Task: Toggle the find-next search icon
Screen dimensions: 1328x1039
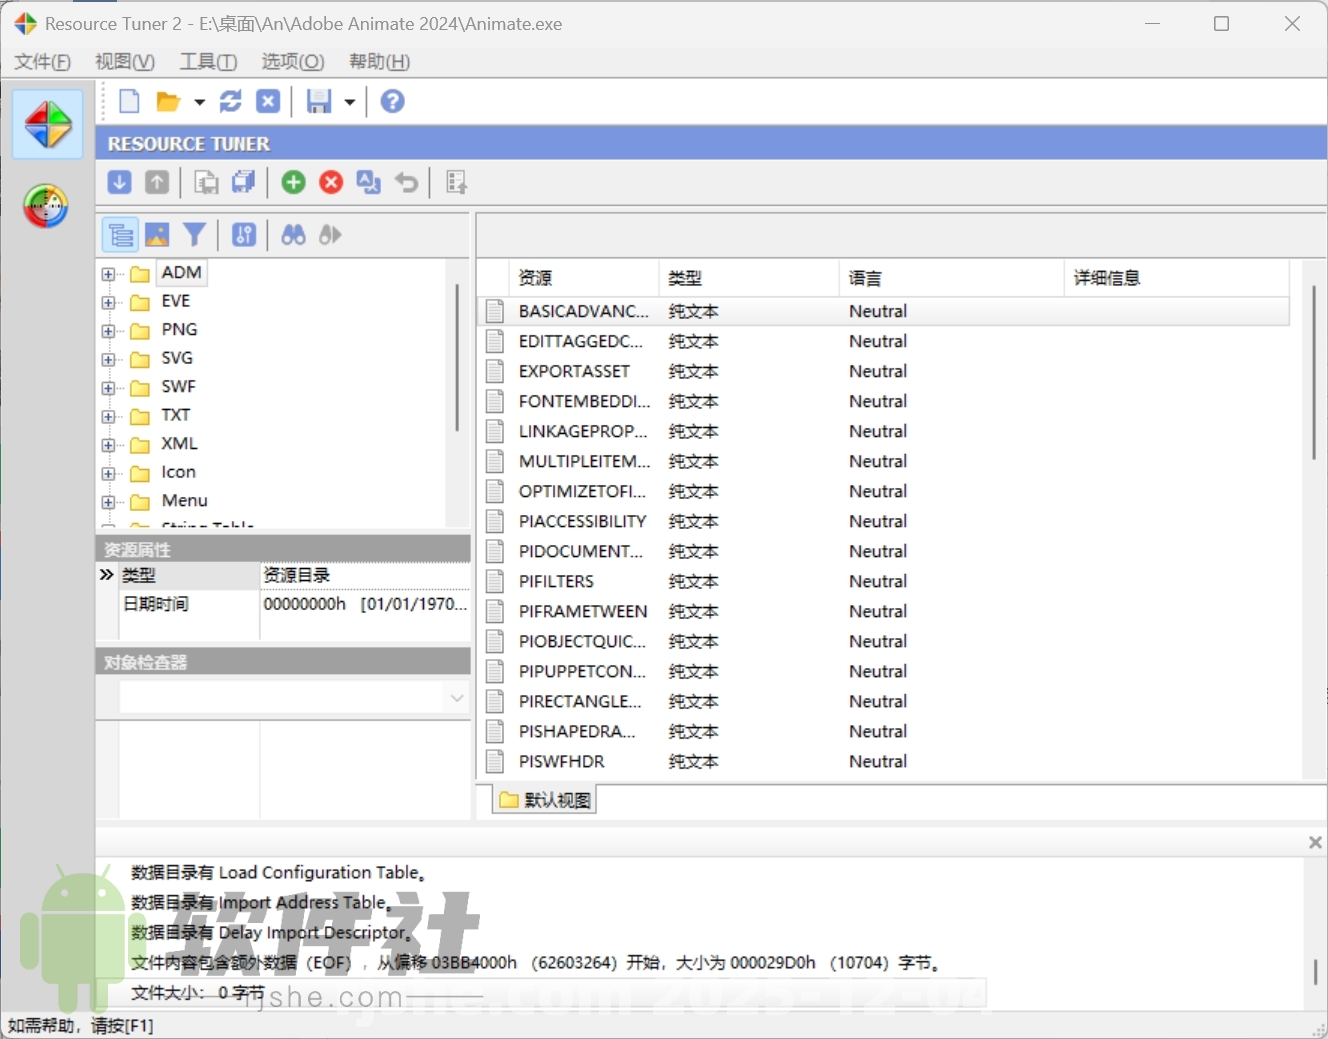Action: (330, 234)
